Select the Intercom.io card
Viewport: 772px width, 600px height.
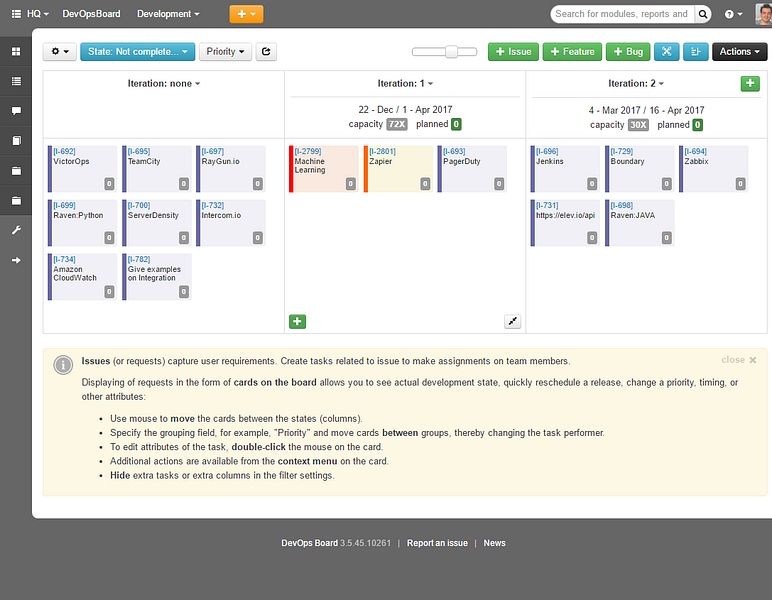point(231,223)
